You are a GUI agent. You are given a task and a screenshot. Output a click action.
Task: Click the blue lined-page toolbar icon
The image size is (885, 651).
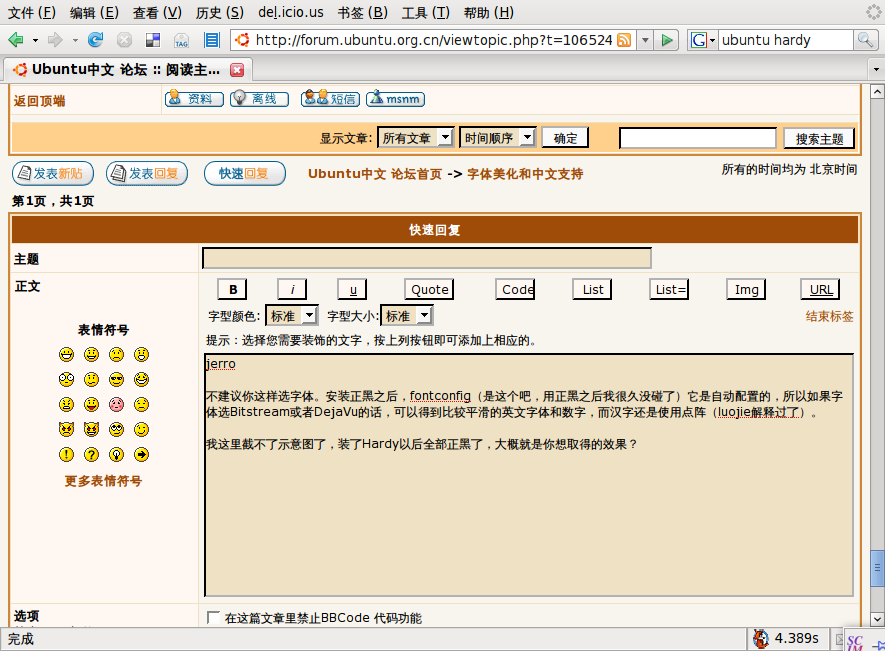coord(212,40)
